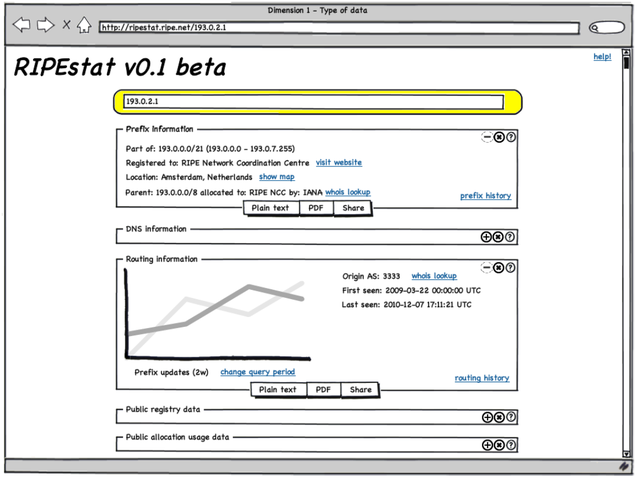The image size is (640, 481).
Task: Close the Routing information panel
Action: pos(498,268)
